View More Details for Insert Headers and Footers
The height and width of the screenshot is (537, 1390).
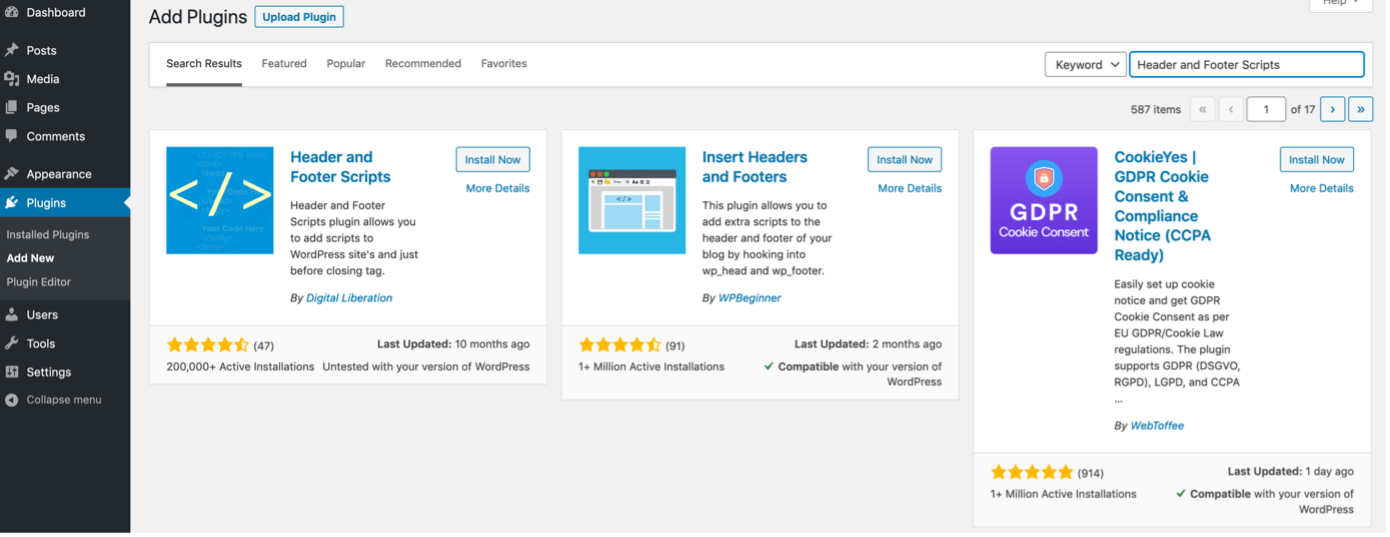[x=910, y=188]
